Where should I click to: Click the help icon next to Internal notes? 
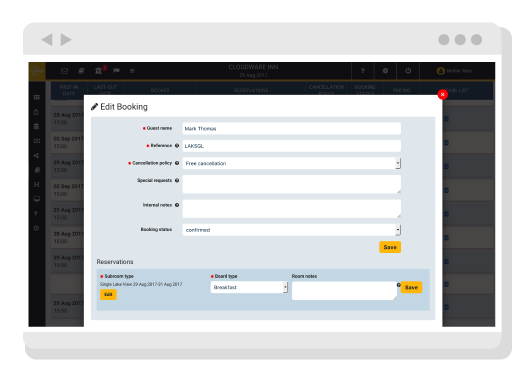click(177, 205)
